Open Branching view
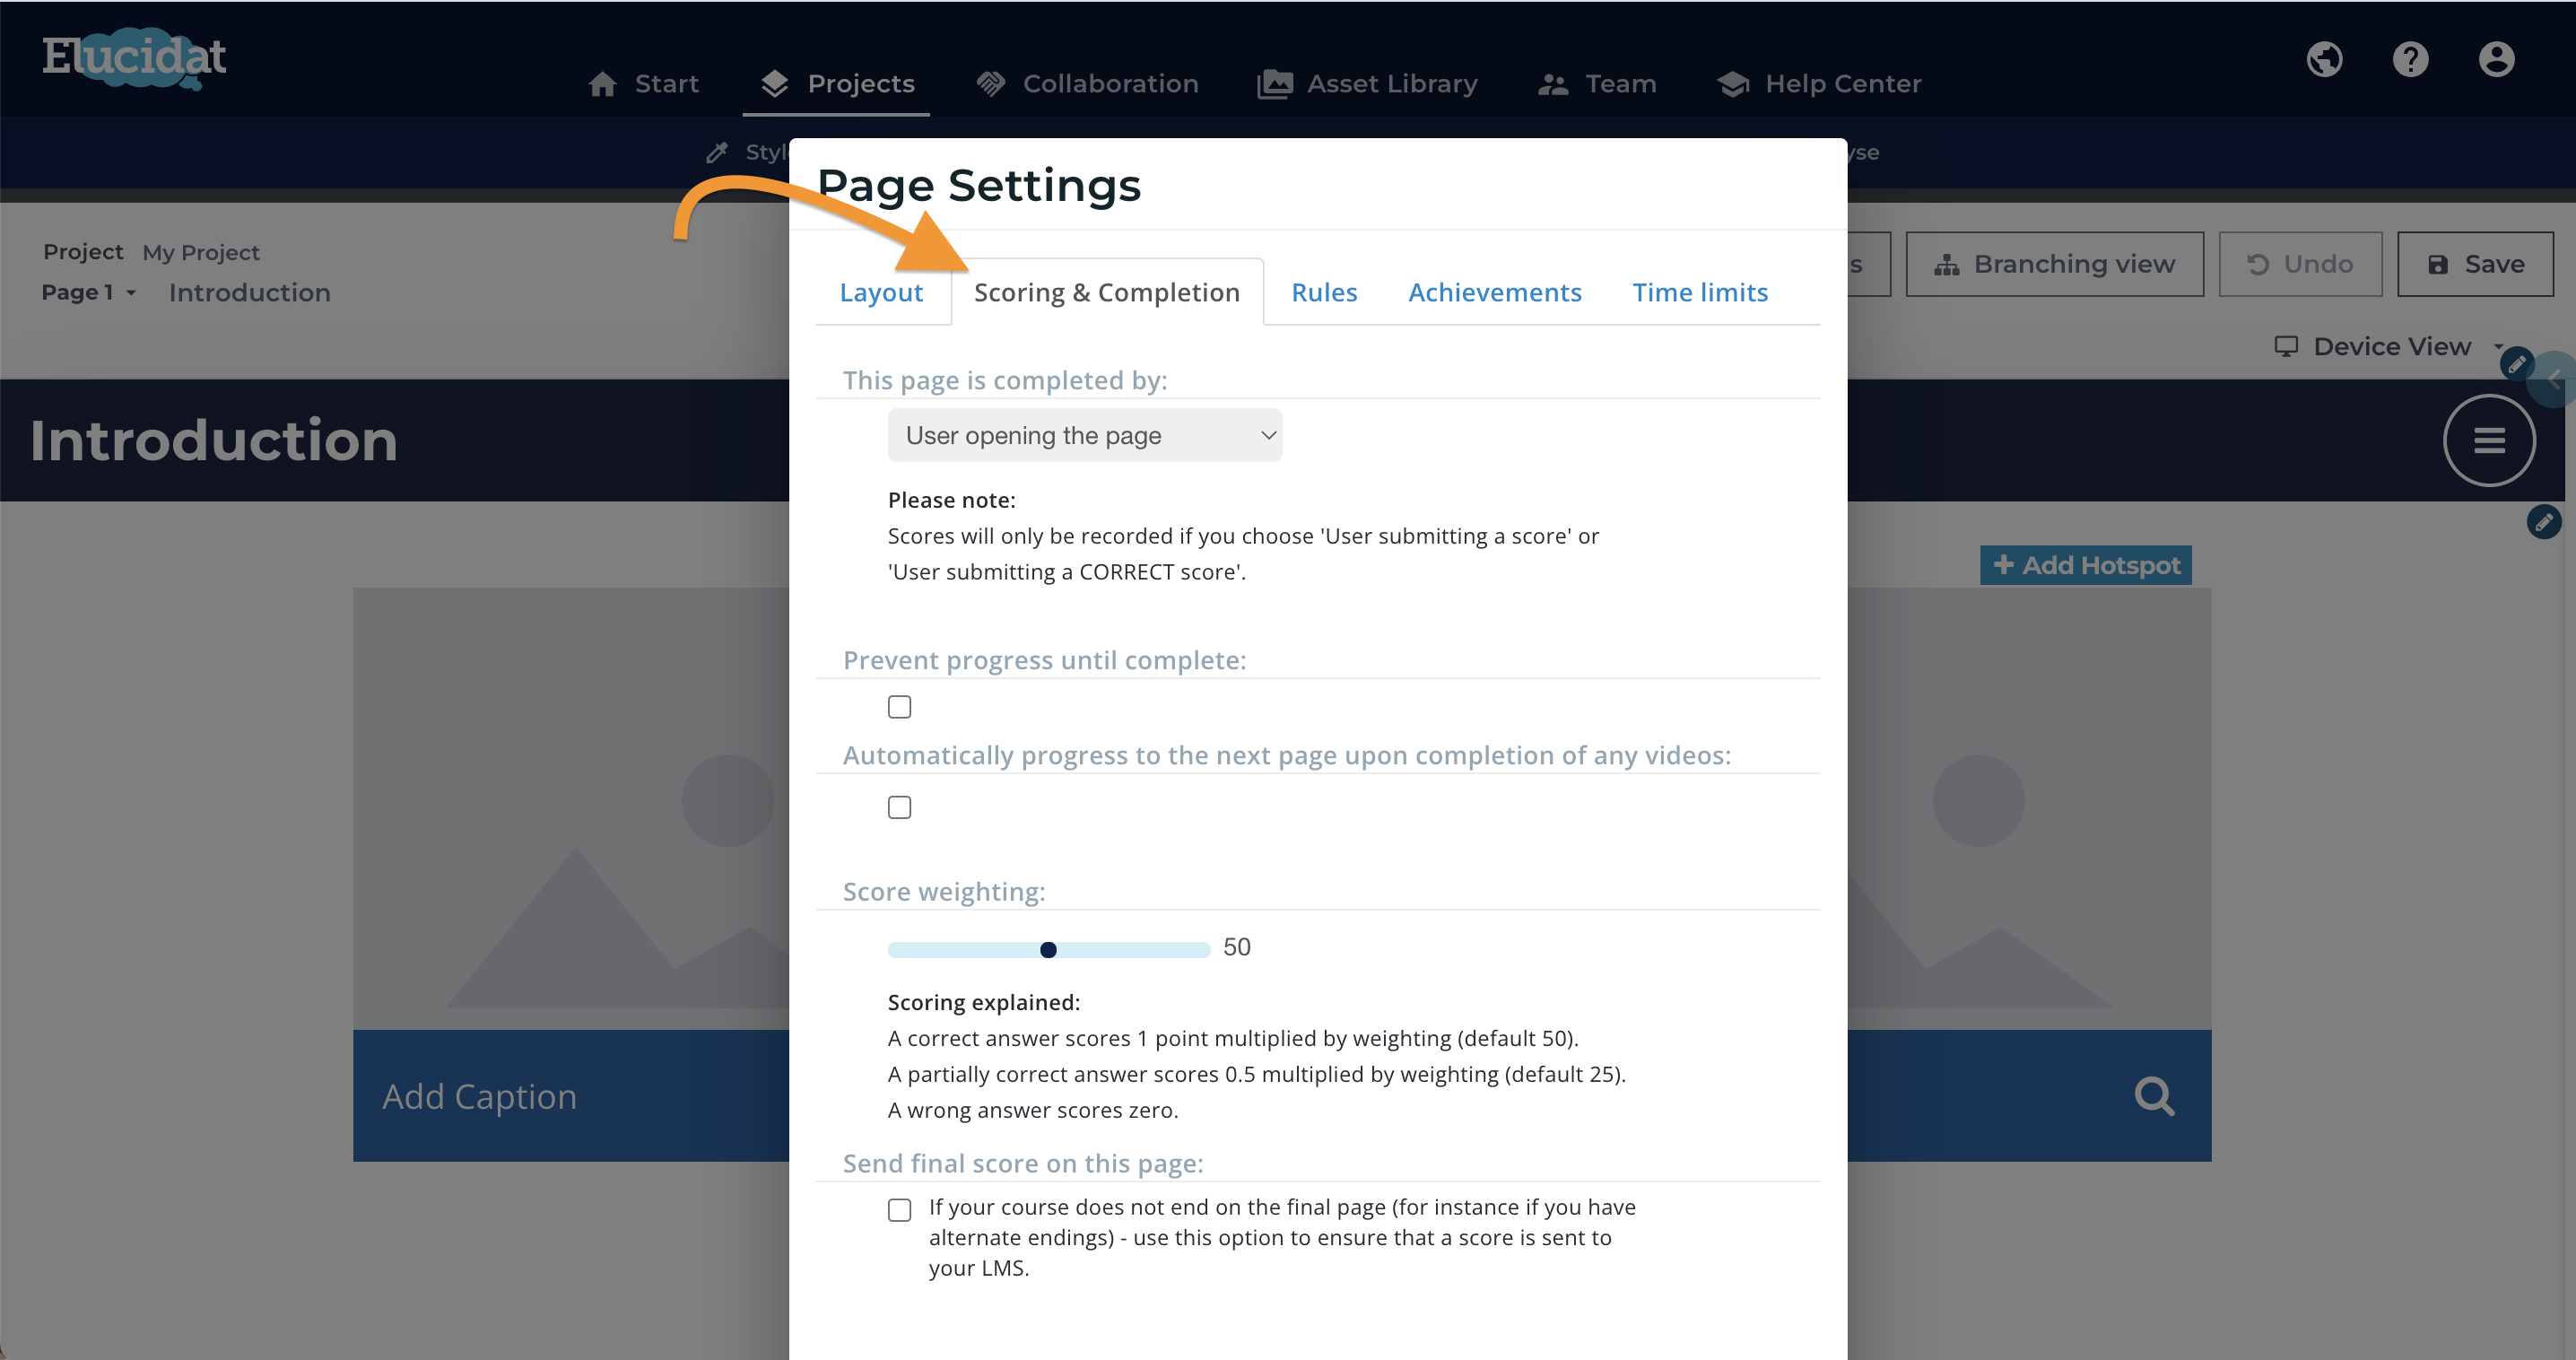Screen dimensions: 2576x1360 [x=2054, y=264]
